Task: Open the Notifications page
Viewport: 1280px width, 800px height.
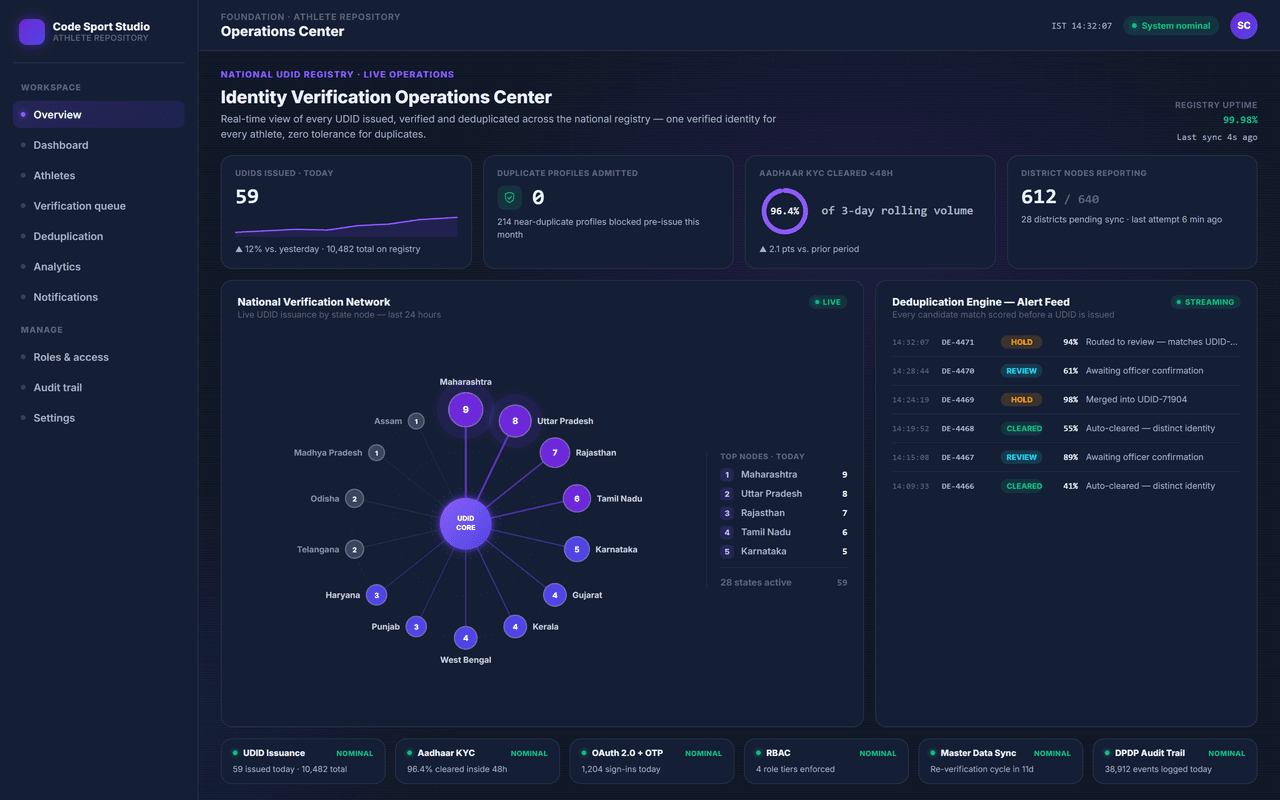Action: (x=99, y=297)
